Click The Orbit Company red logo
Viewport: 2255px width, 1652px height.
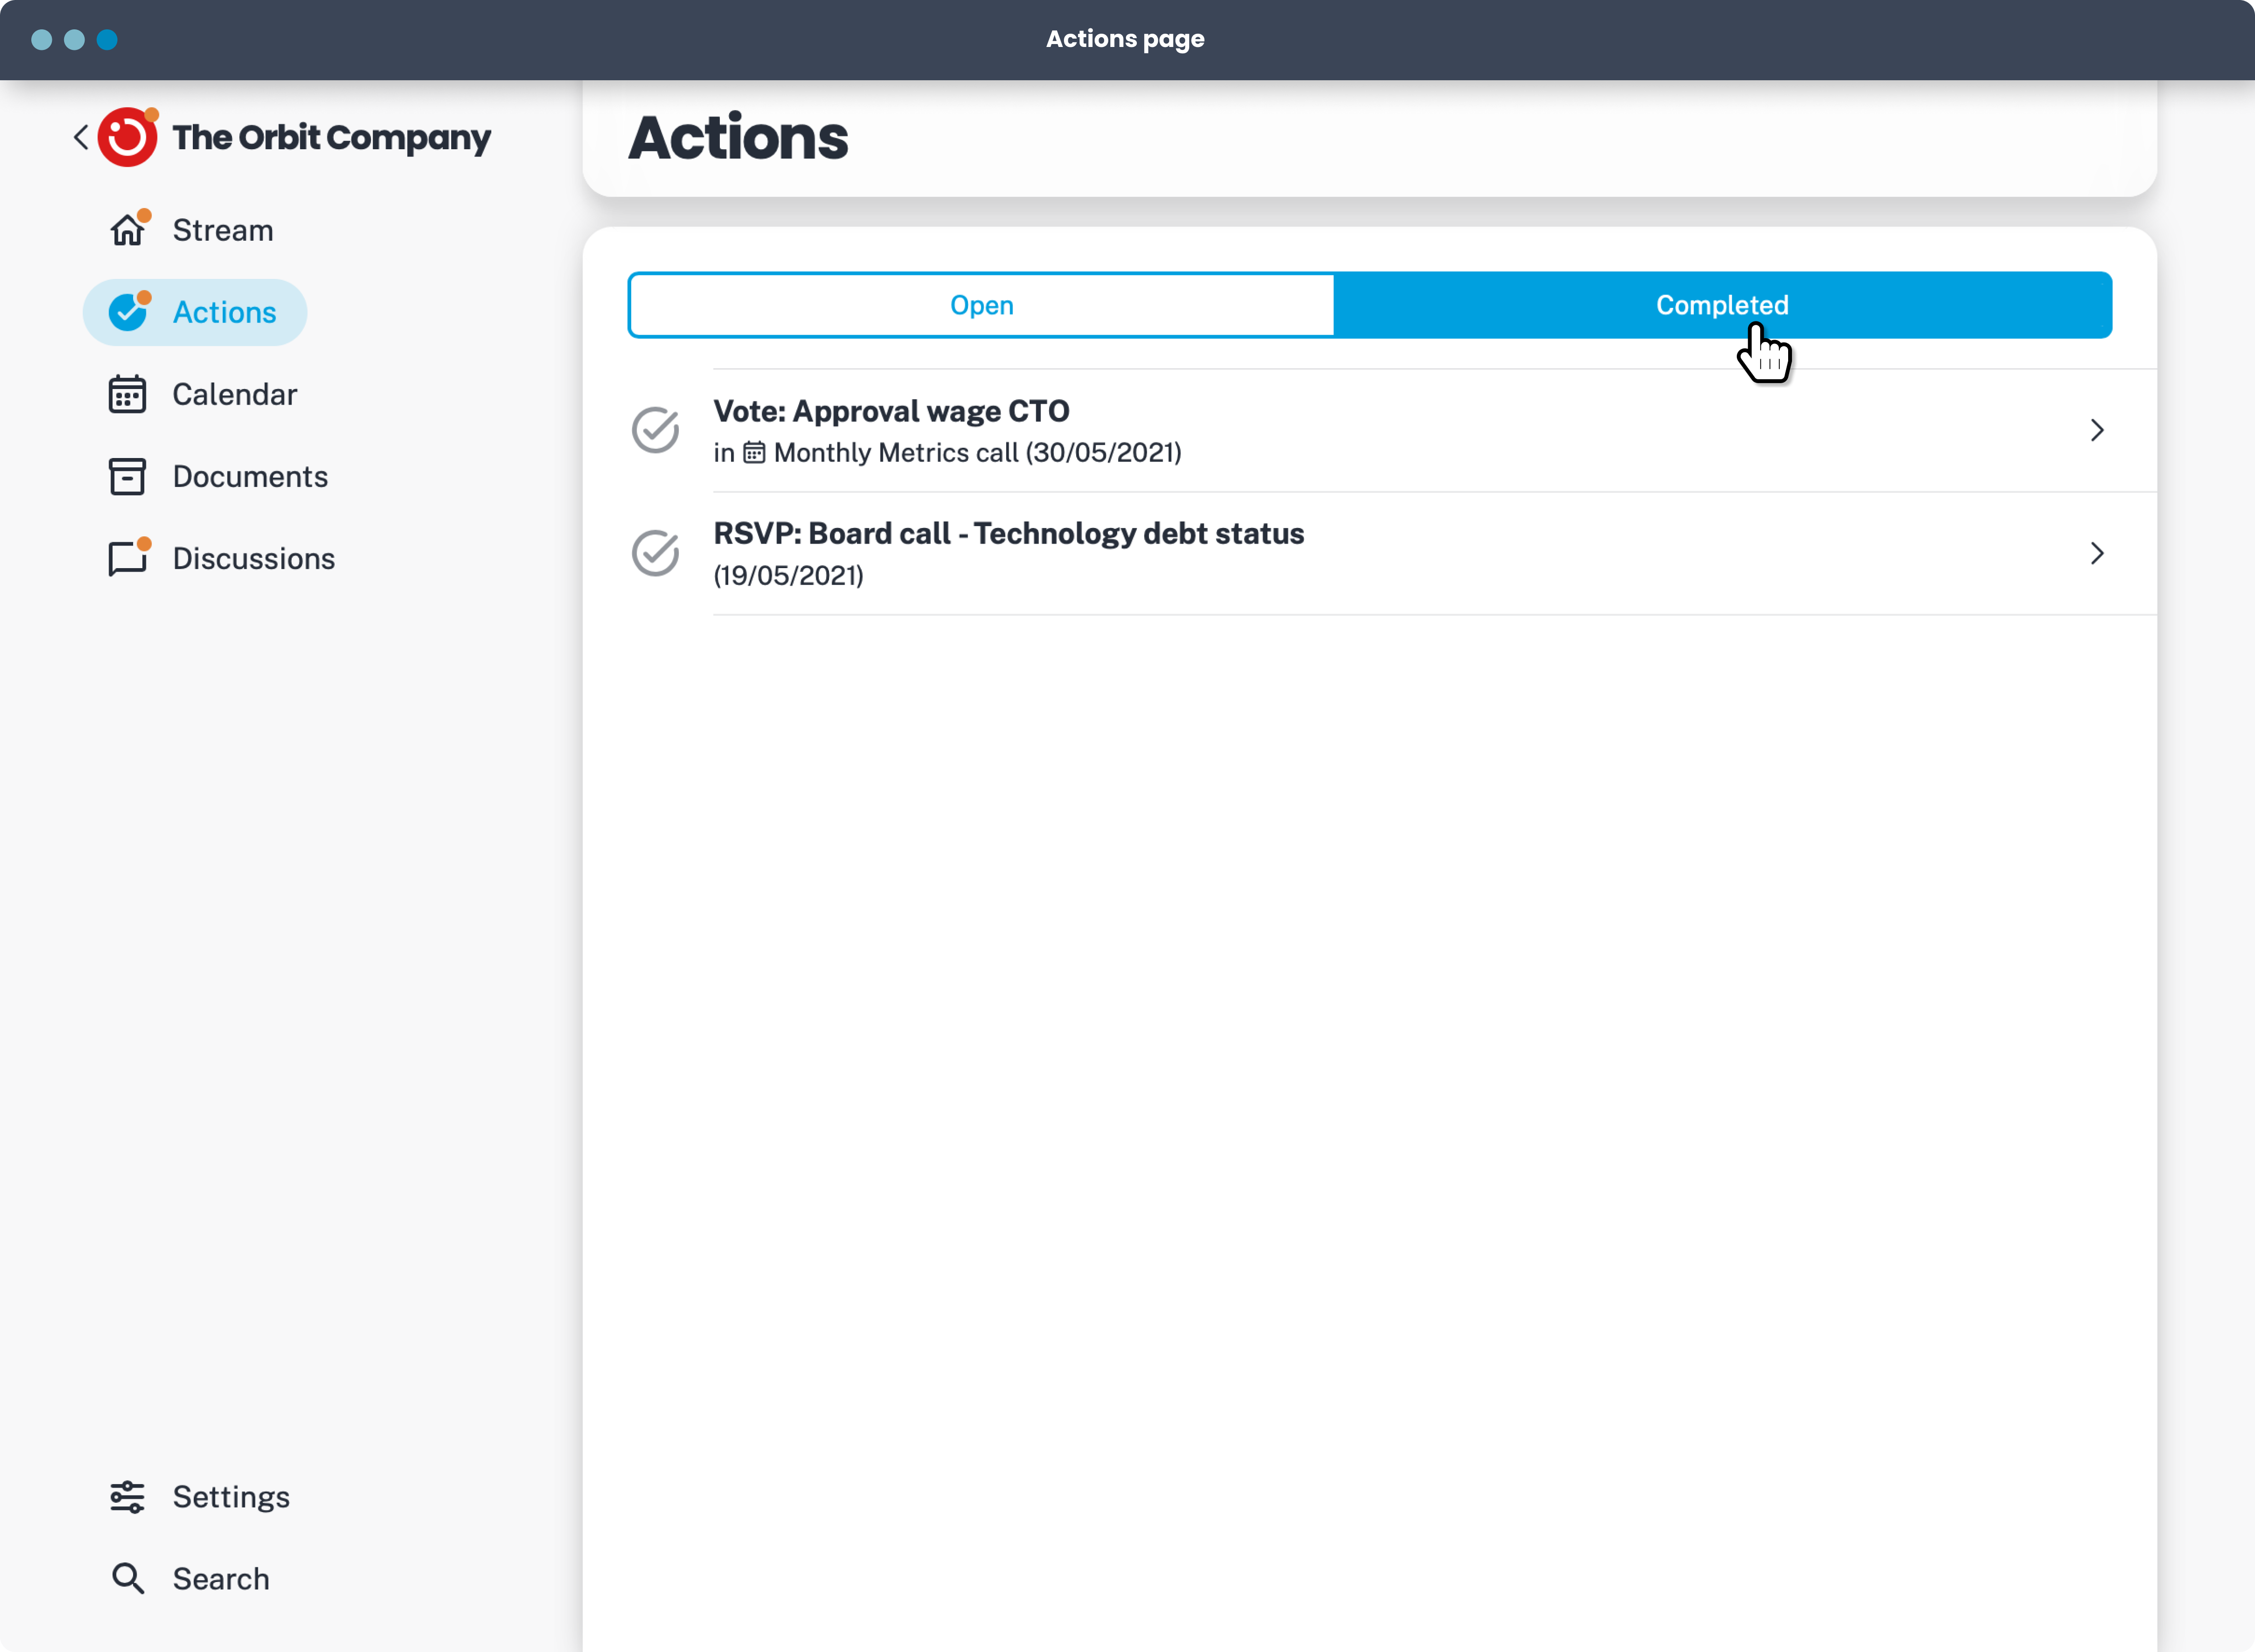coord(128,138)
